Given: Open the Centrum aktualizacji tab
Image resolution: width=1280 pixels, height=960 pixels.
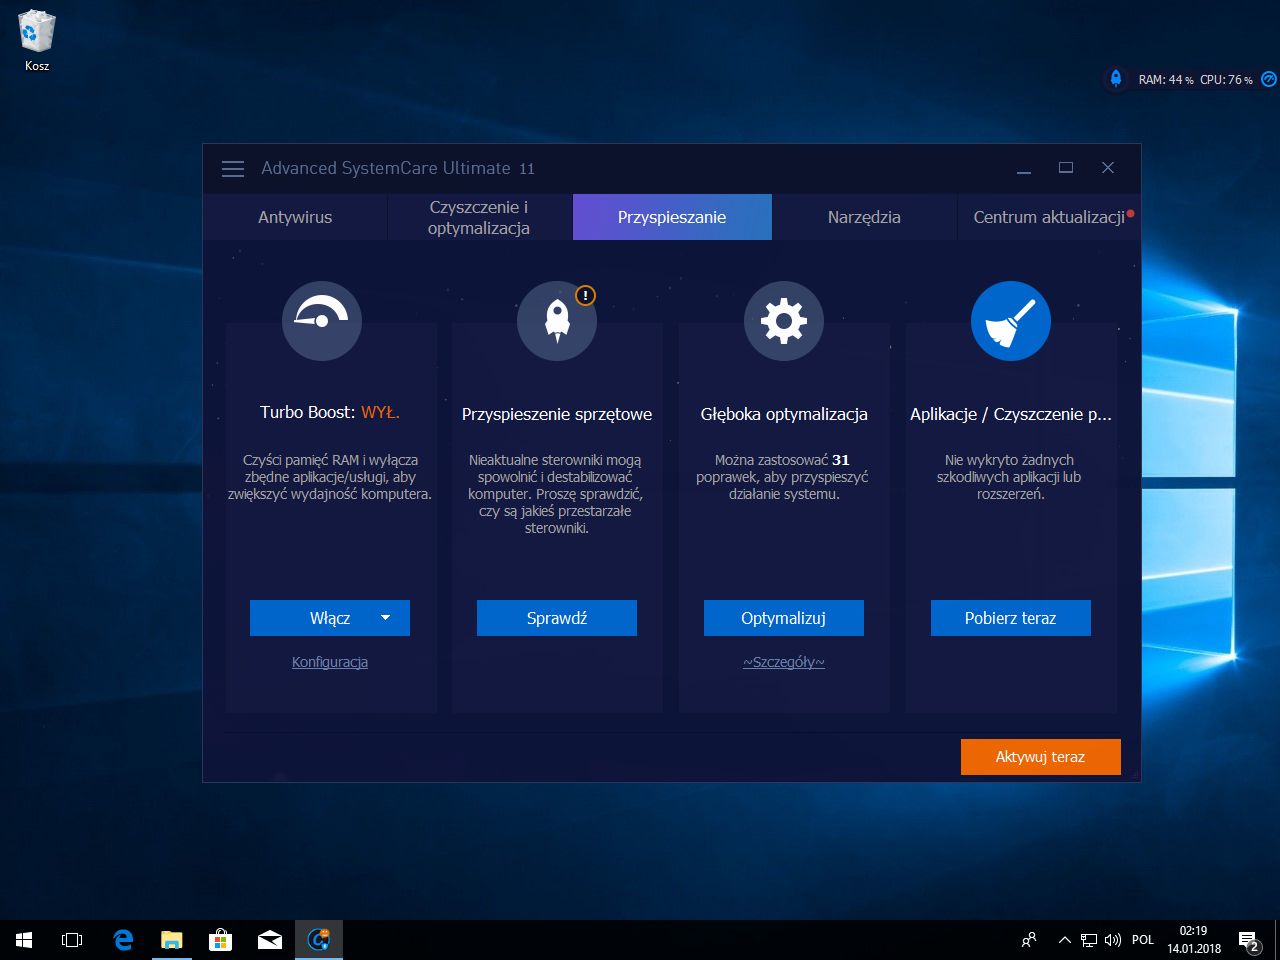Looking at the screenshot, I should 1049,217.
